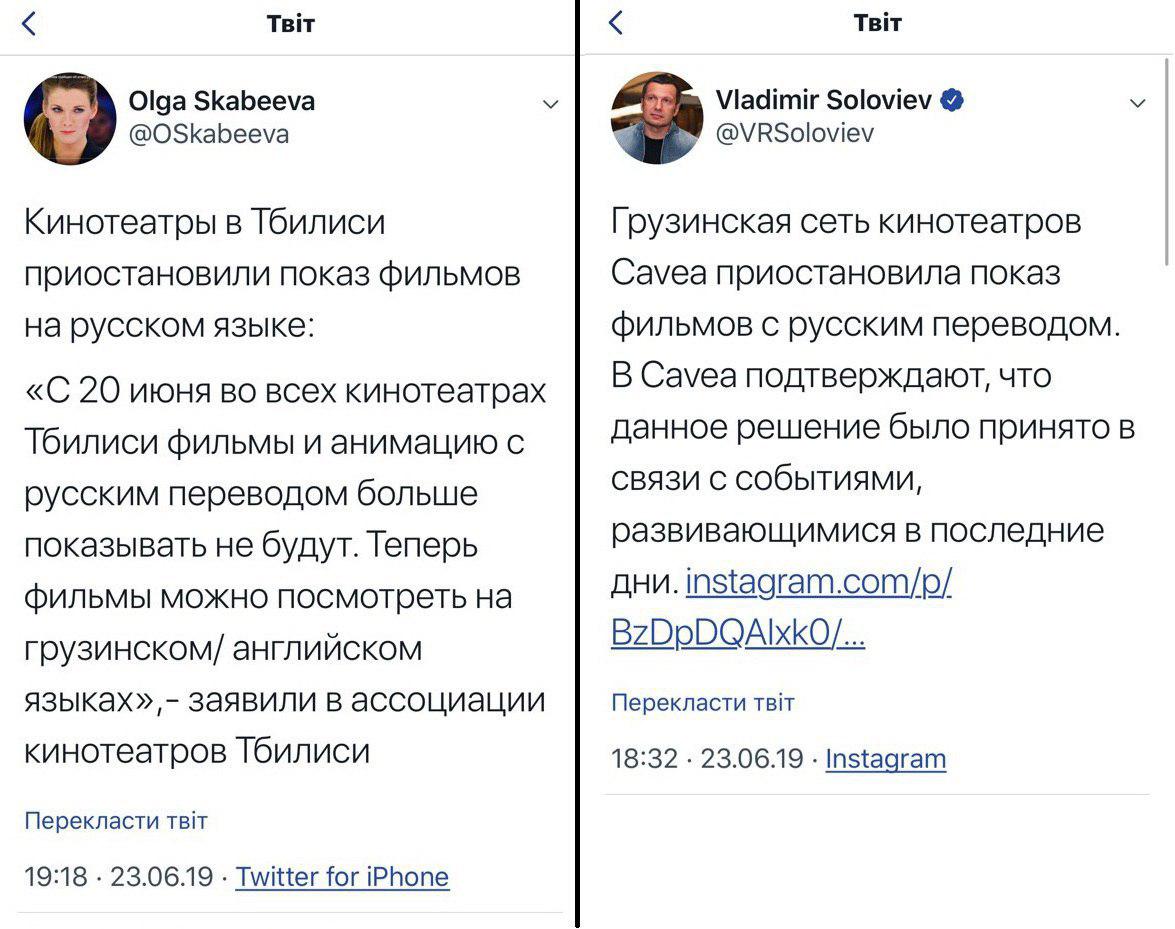Click the 'Твіт' header title on the left
The height and width of the screenshot is (929, 1175).
pyautogui.click(x=291, y=24)
